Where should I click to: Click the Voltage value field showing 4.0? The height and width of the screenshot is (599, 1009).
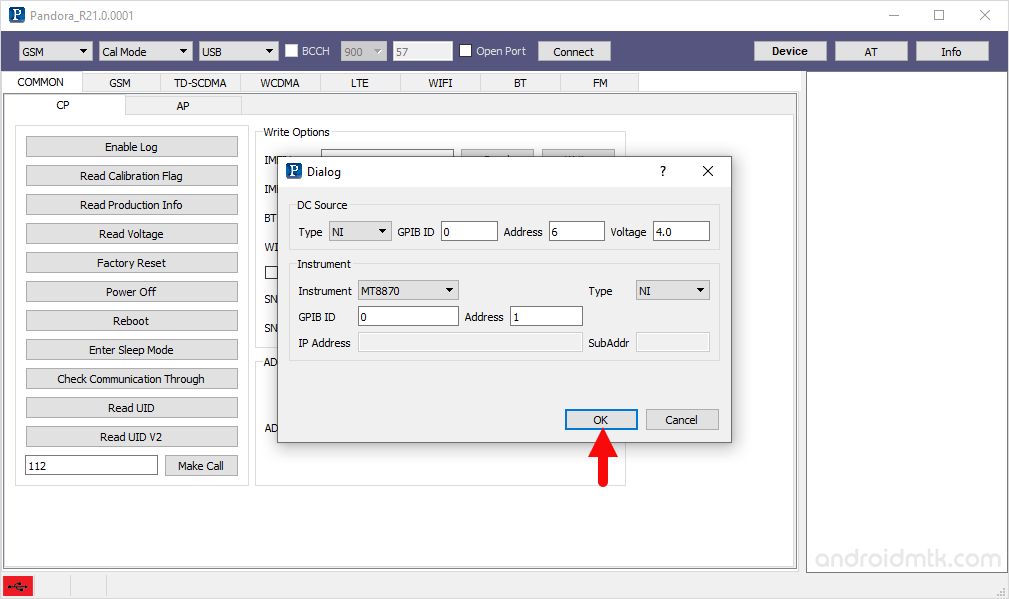pyautogui.click(x=681, y=231)
